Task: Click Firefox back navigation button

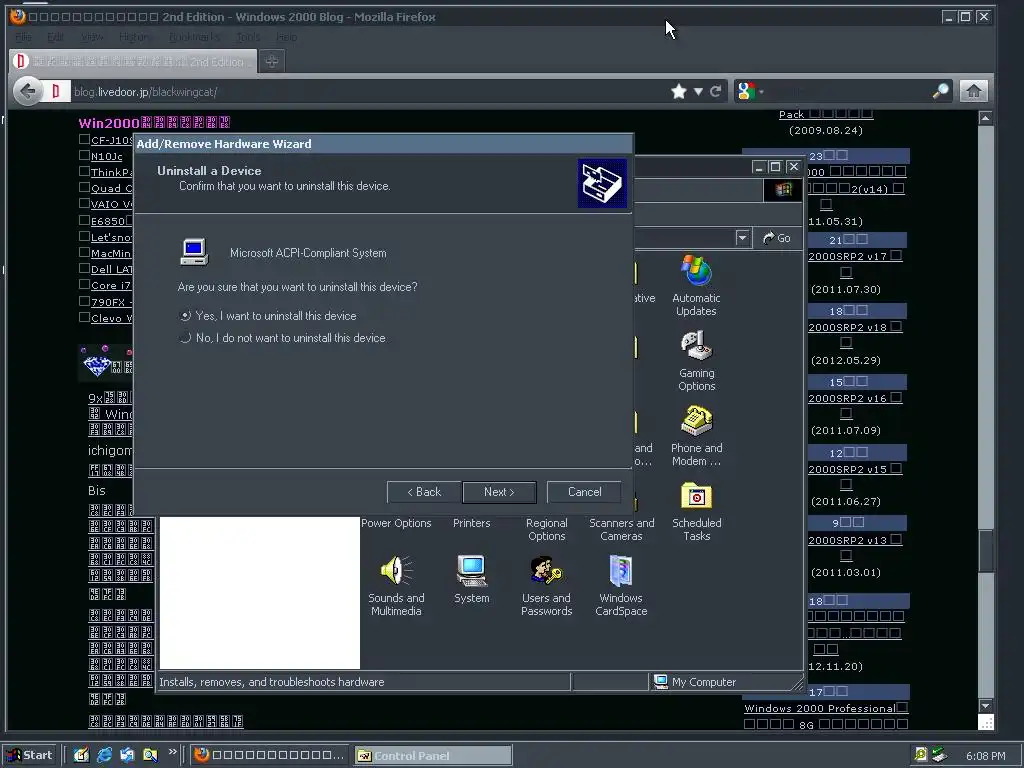Action: click(27, 91)
